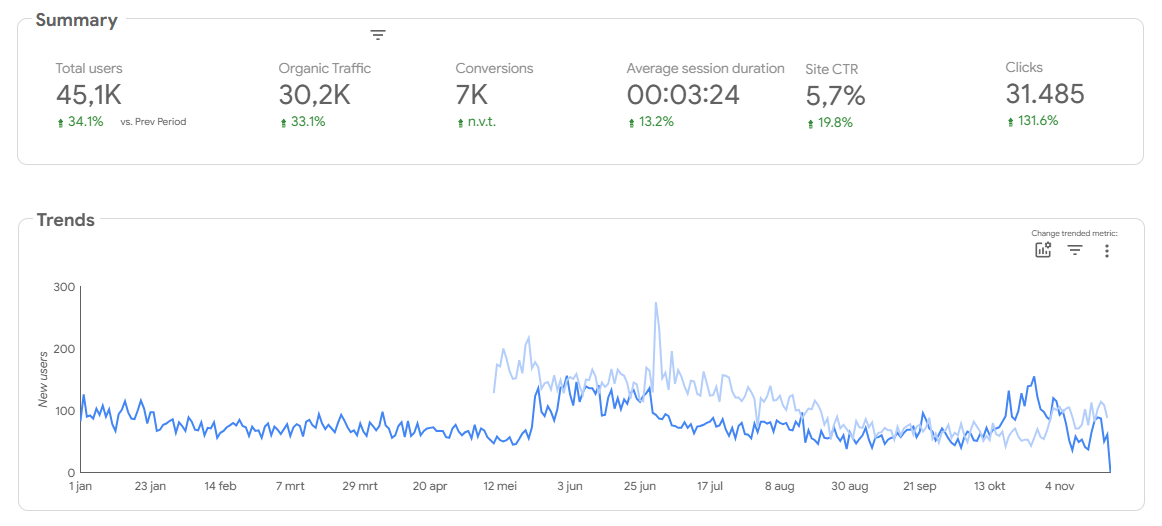Viewport: 1162px width, 526px height.
Task: Click the Clicks scorecard label
Action: tap(1024, 67)
